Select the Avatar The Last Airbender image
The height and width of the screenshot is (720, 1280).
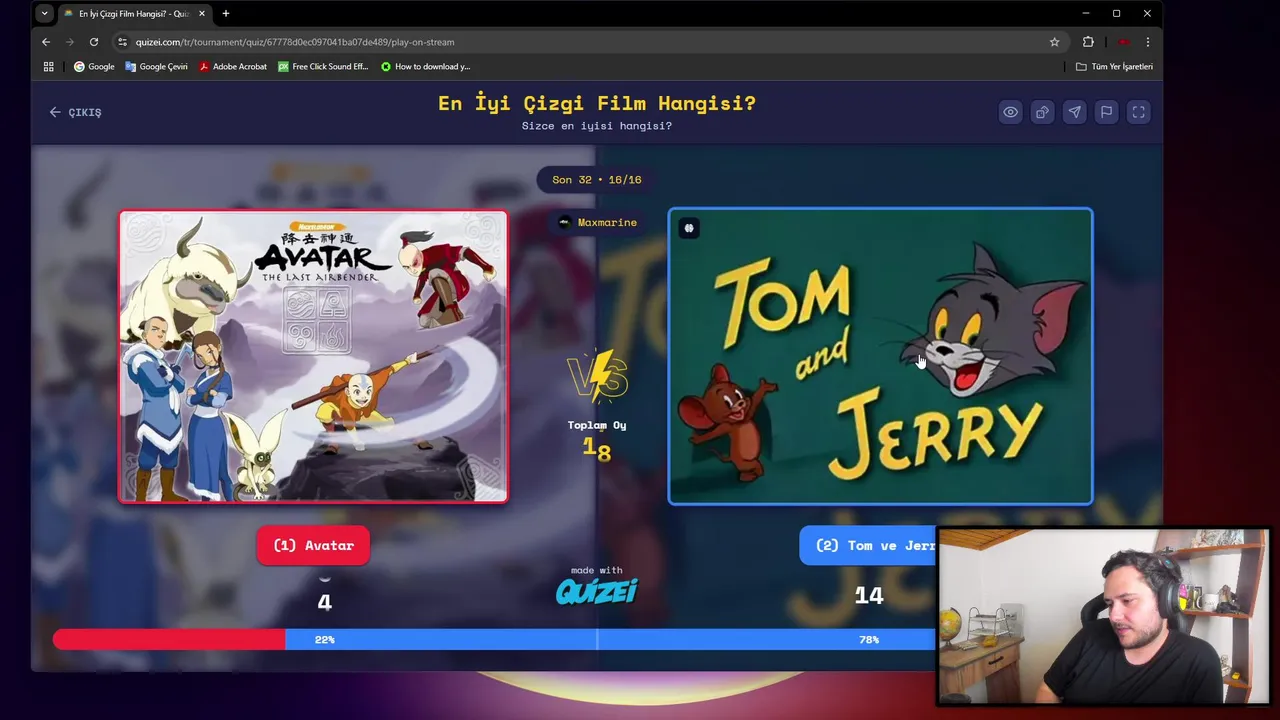coord(313,356)
